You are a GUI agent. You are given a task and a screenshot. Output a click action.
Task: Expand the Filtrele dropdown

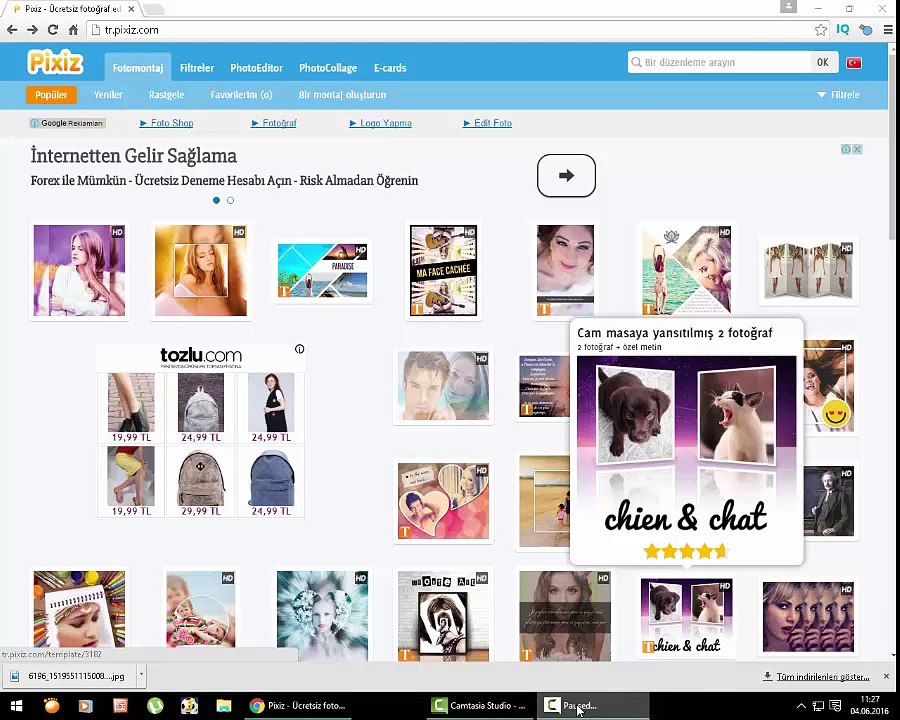(839, 95)
